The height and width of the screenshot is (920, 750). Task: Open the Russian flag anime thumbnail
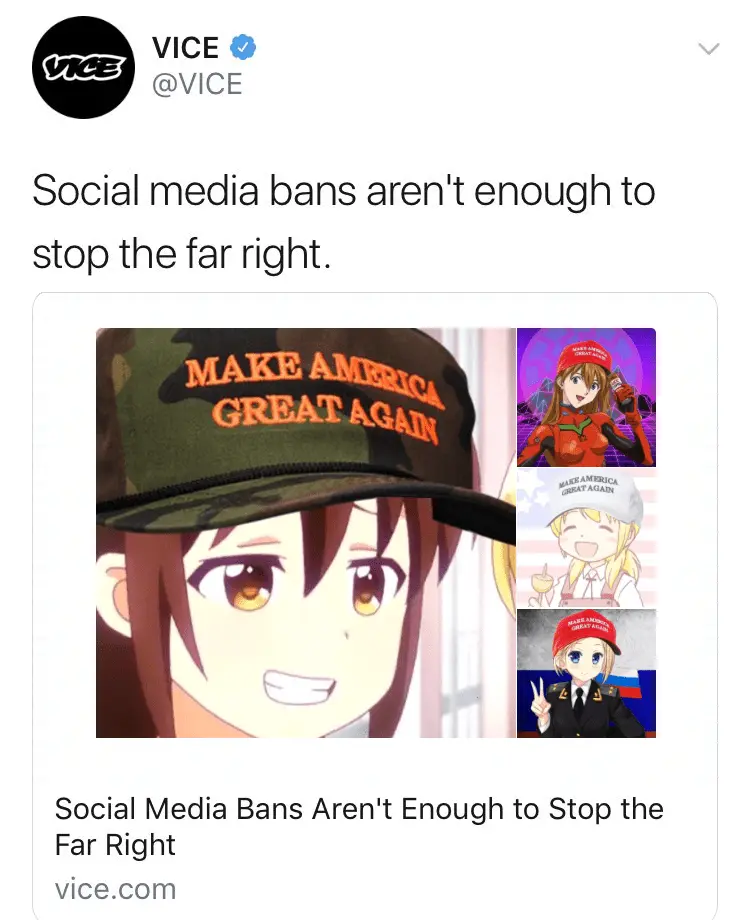coord(586,673)
